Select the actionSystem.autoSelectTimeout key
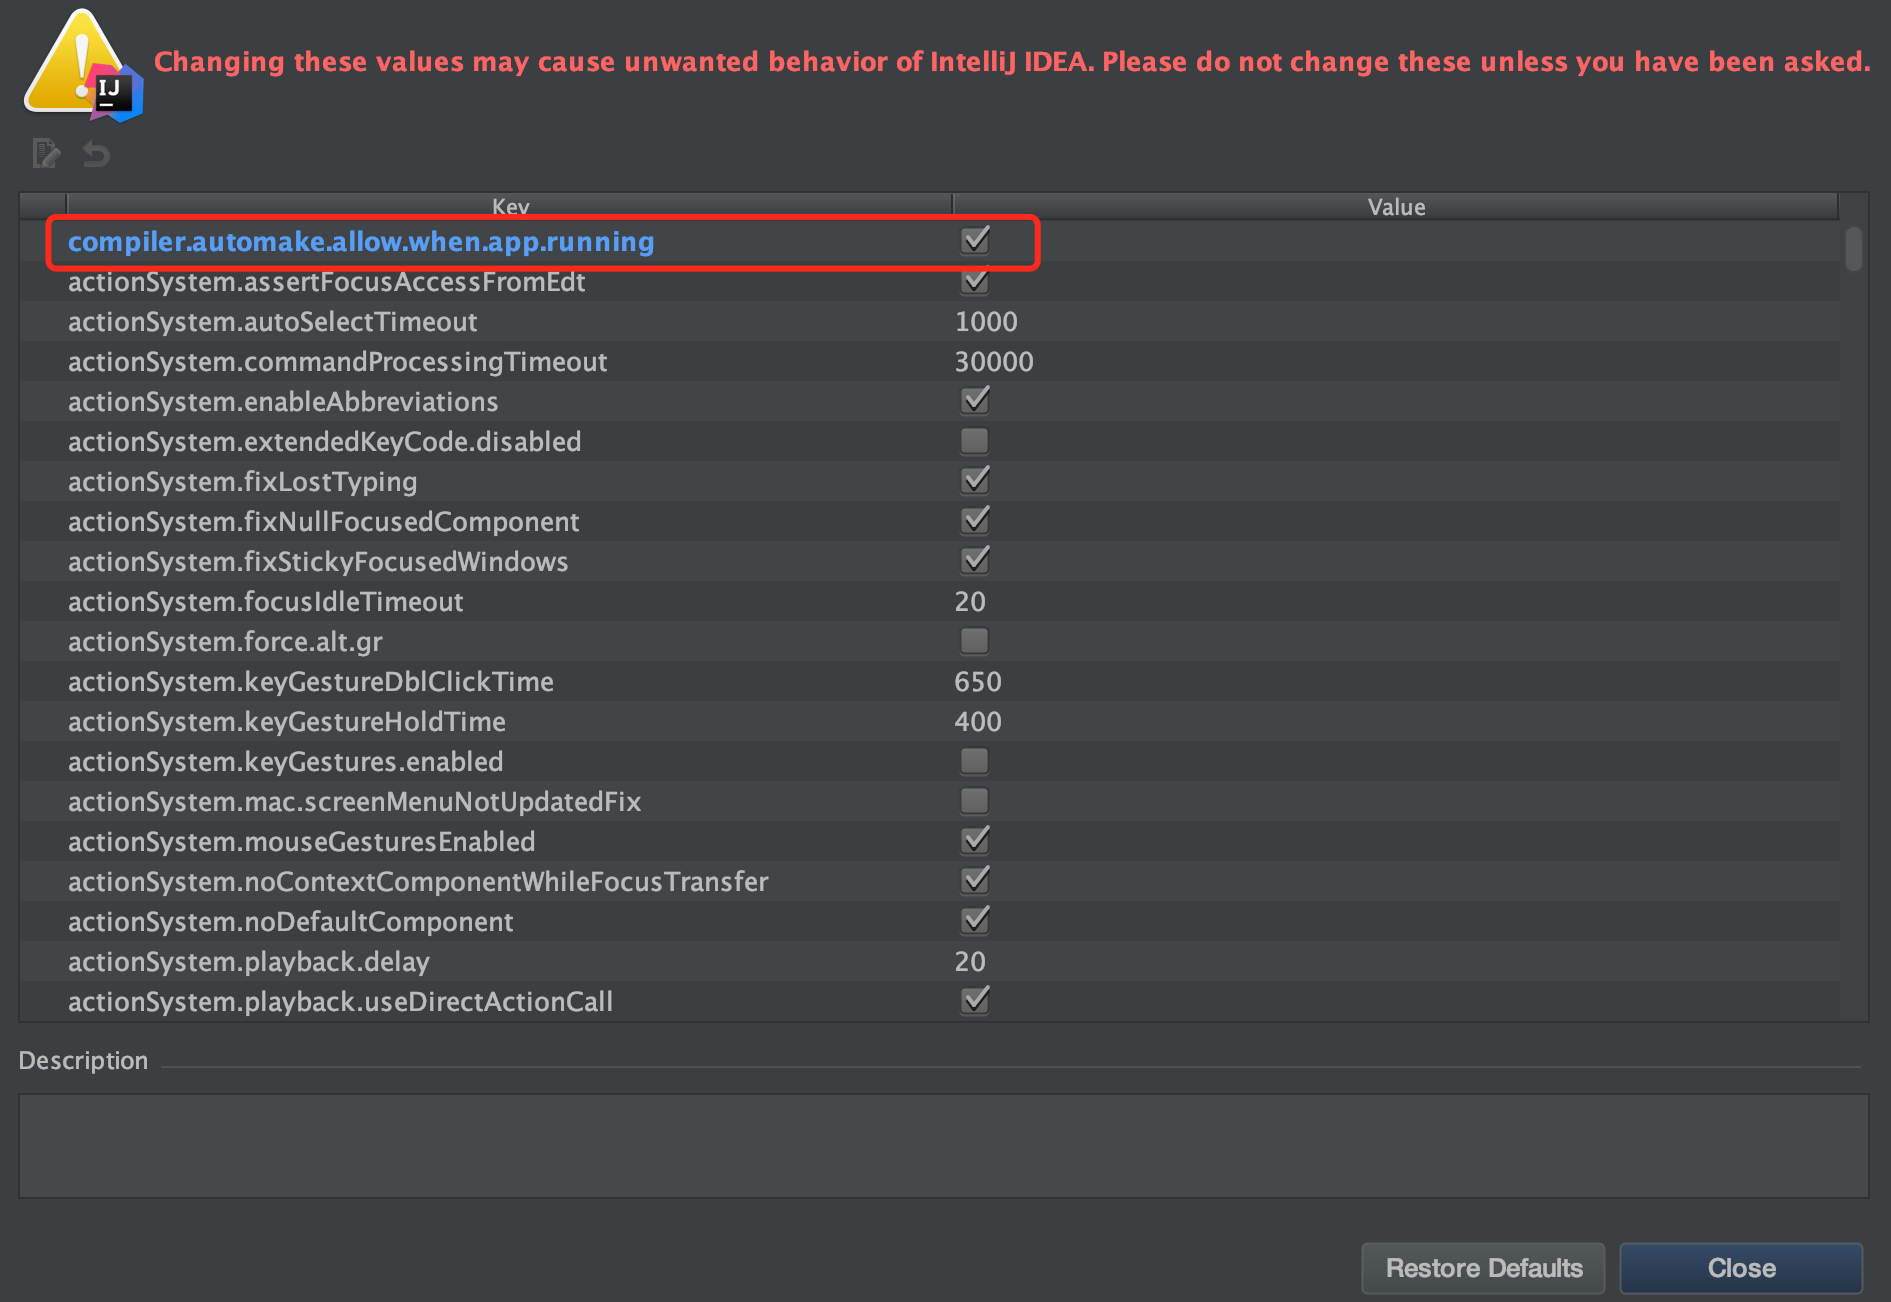 [x=272, y=322]
